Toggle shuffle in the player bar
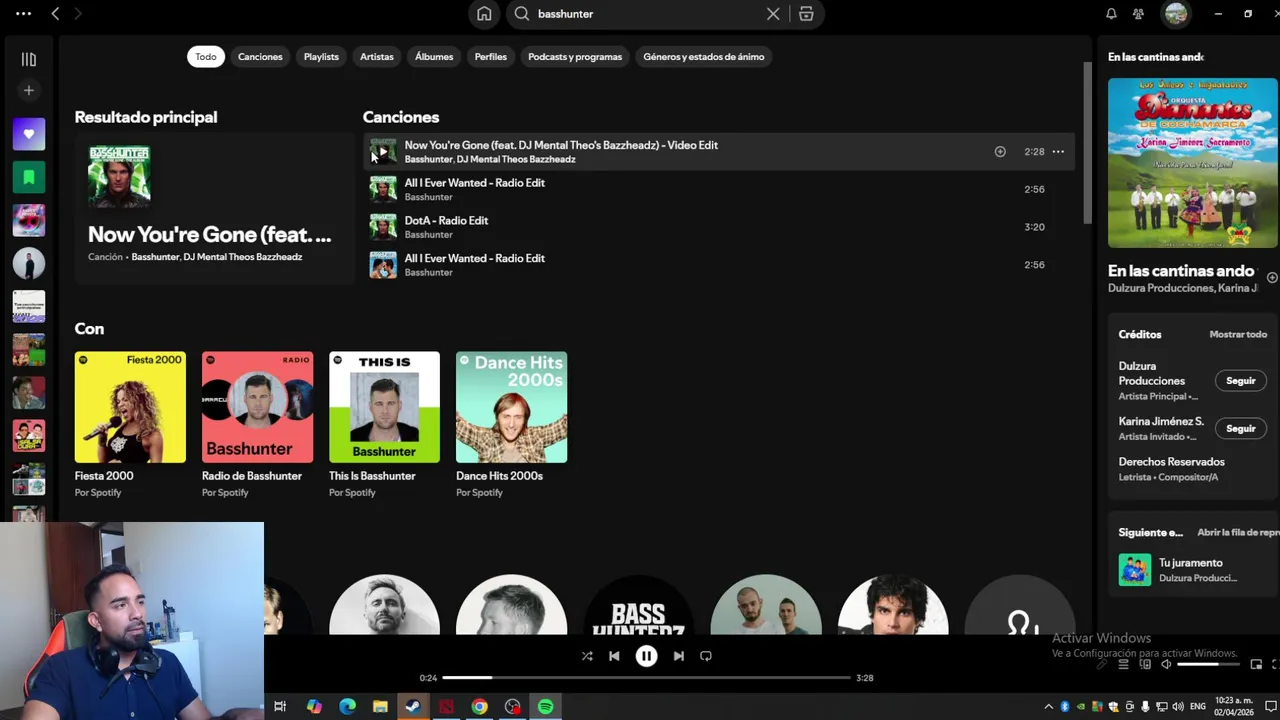Screen dimensions: 1280x720 click(x=587, y=656)
